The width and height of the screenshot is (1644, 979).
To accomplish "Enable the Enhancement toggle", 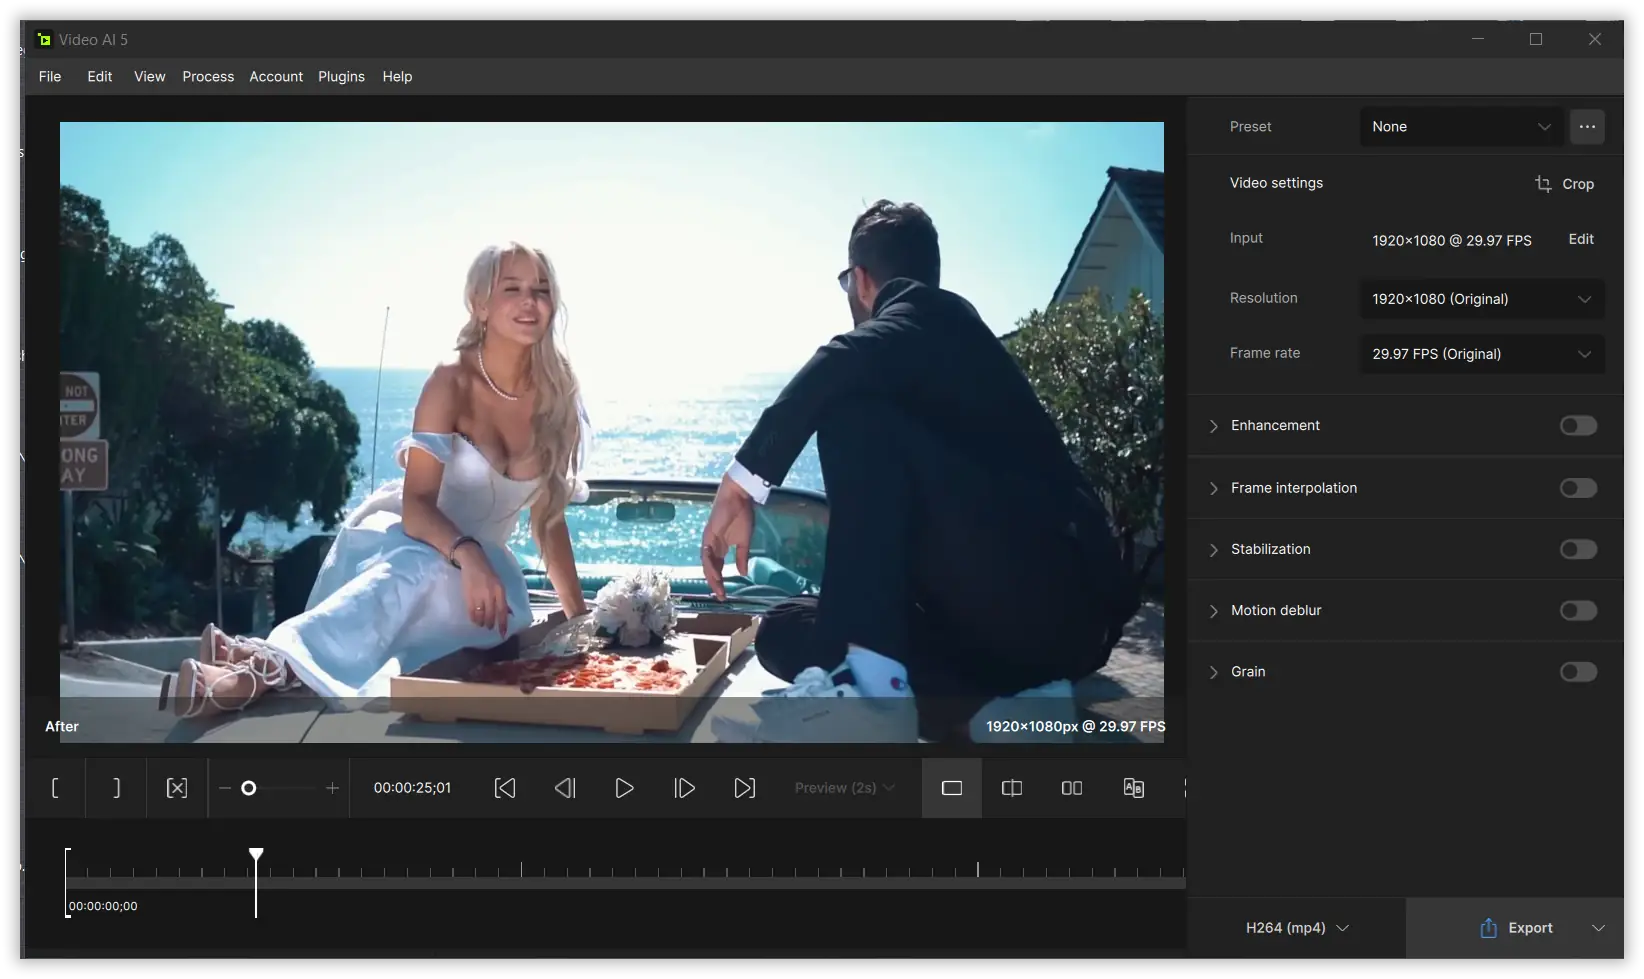I will click(x=1577, y=426).
